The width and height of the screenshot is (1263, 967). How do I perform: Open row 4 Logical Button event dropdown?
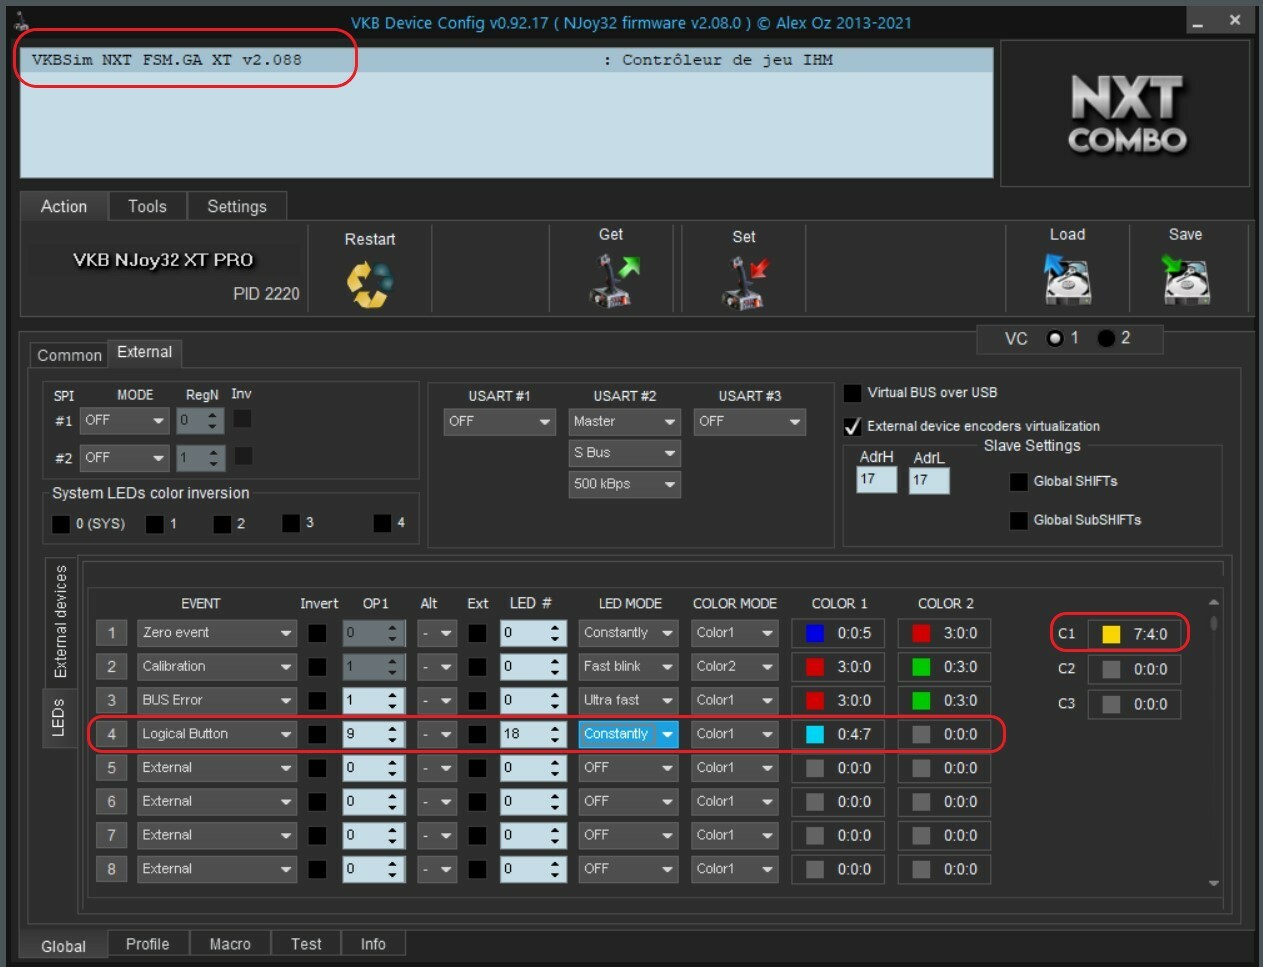(x=216, y=734)
